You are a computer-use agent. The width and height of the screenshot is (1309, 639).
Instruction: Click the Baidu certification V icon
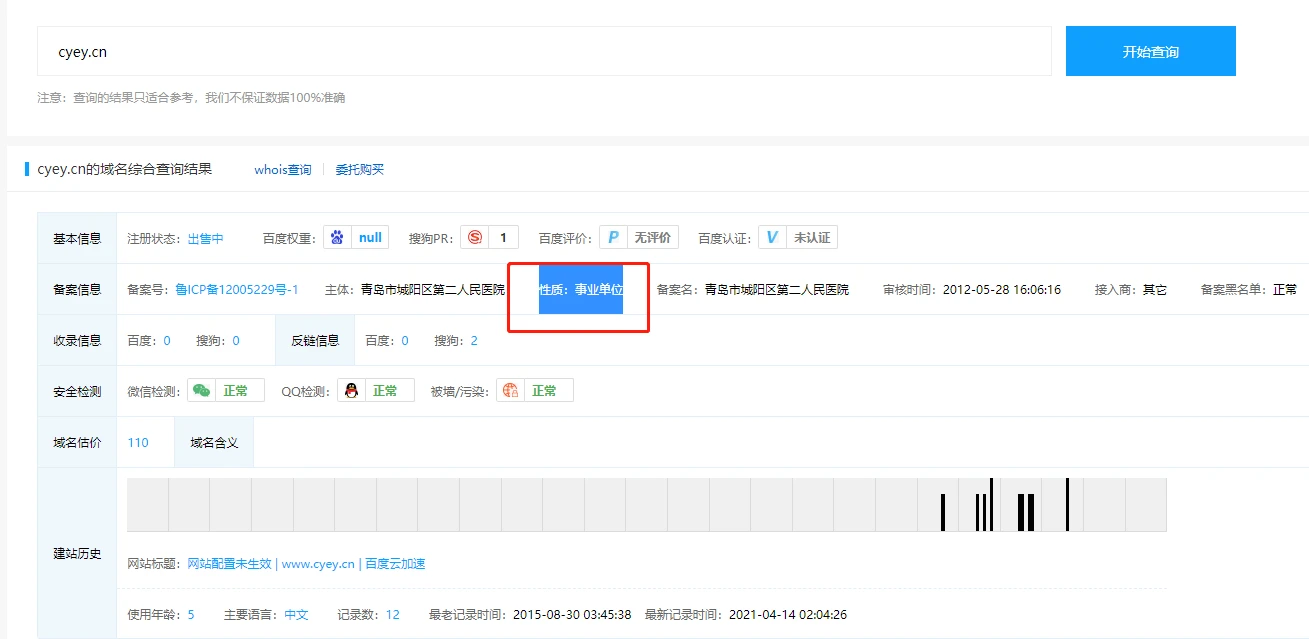(771, 238)
